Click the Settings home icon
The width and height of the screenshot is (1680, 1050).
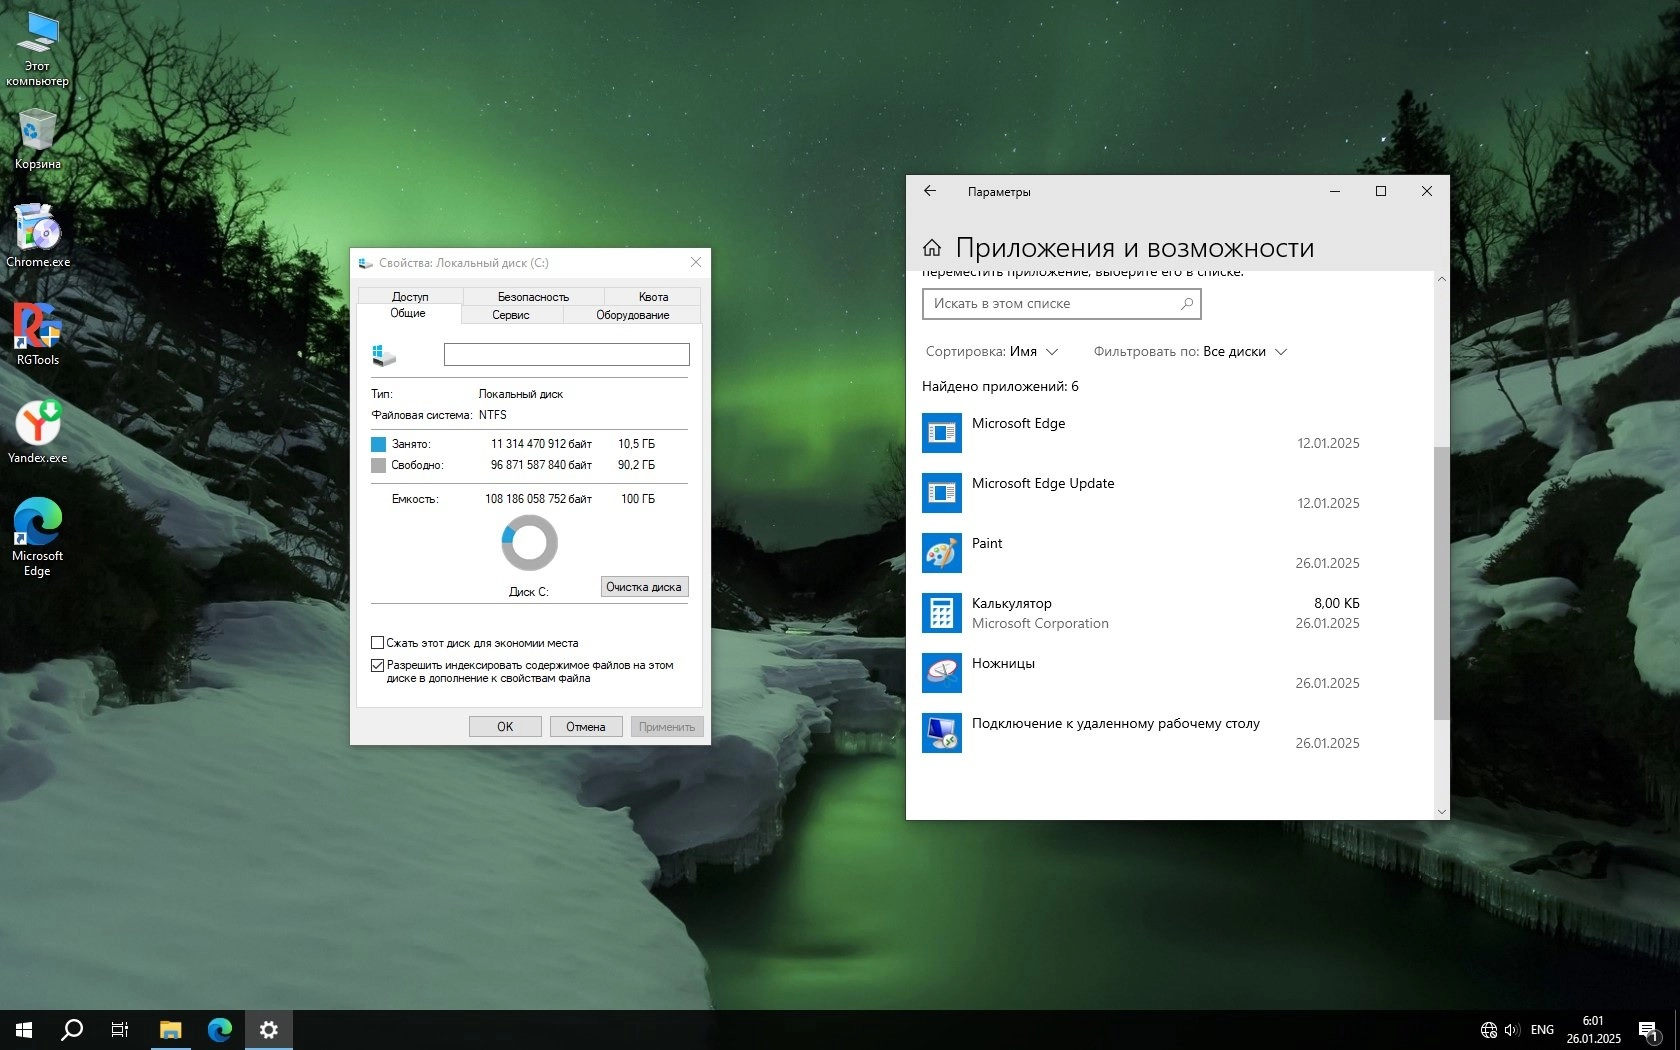(x=932, y=248)
